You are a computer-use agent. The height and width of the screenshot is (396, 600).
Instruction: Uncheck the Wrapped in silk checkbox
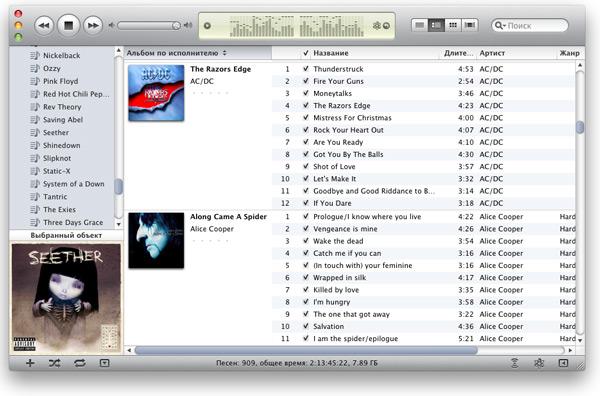(x=306, y=277)
